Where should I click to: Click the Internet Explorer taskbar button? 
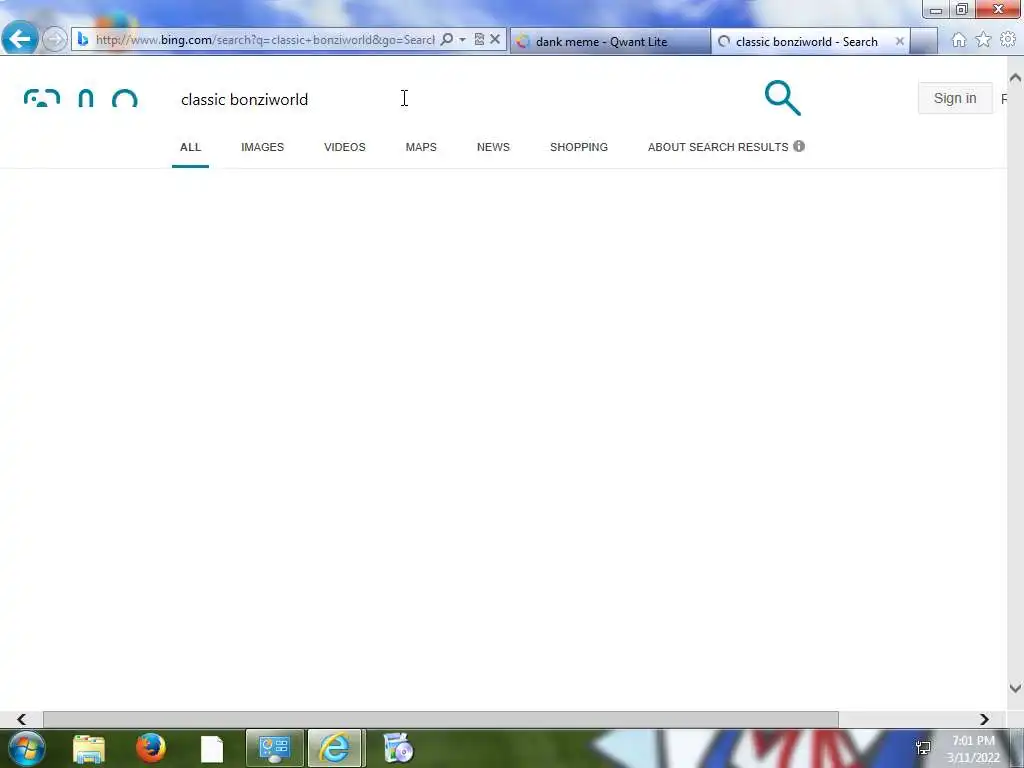(336, 748)
